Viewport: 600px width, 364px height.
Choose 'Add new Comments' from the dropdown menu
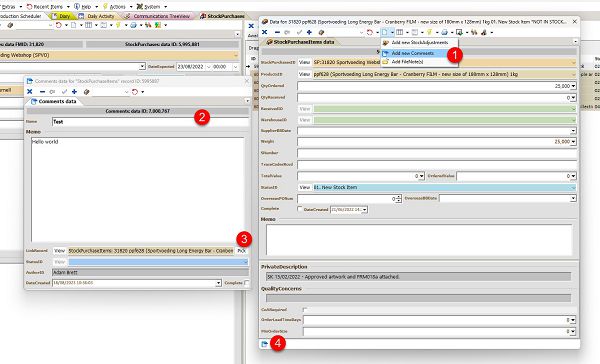[412, 53]
